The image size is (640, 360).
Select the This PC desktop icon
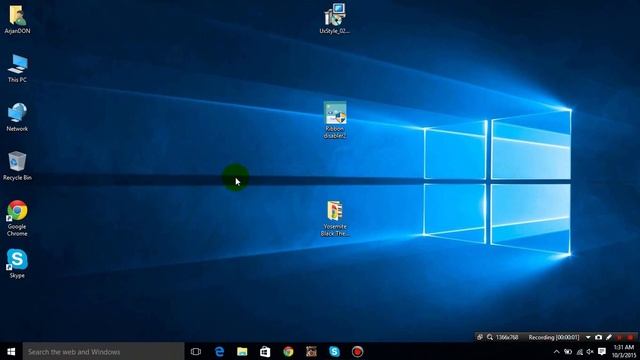pos(17,68)
